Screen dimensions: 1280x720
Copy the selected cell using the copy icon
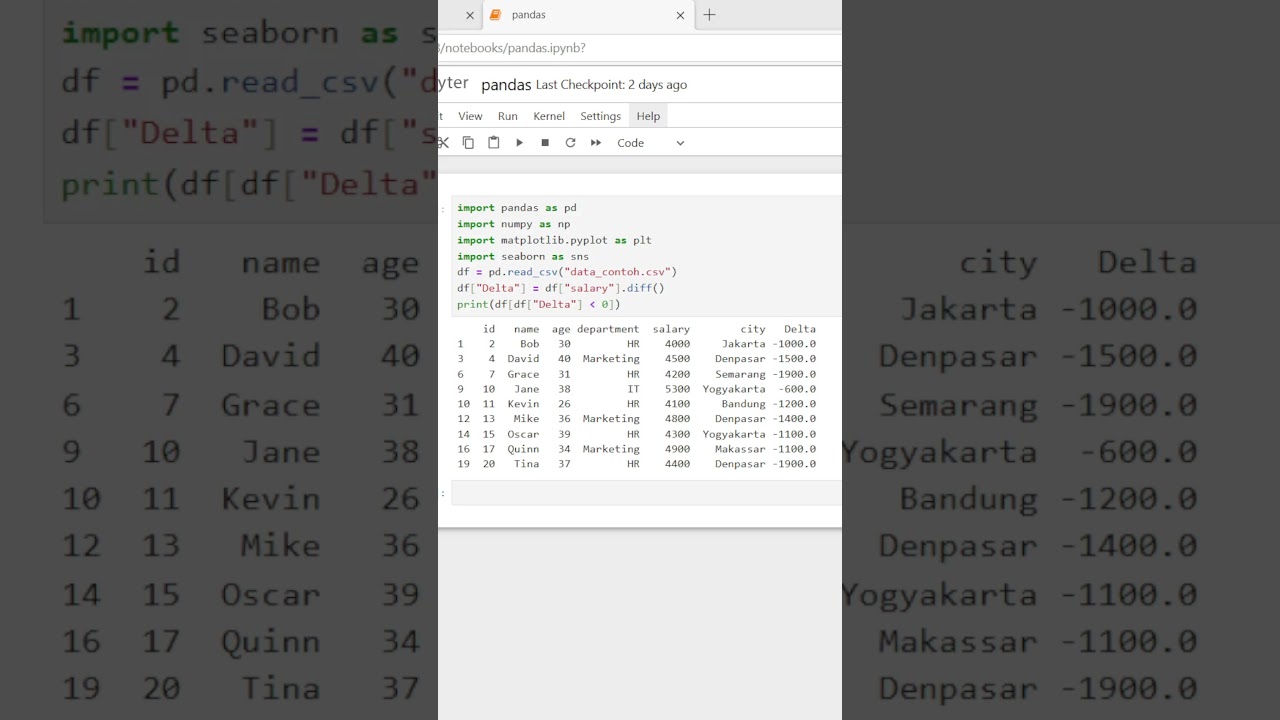click(468, 143)
